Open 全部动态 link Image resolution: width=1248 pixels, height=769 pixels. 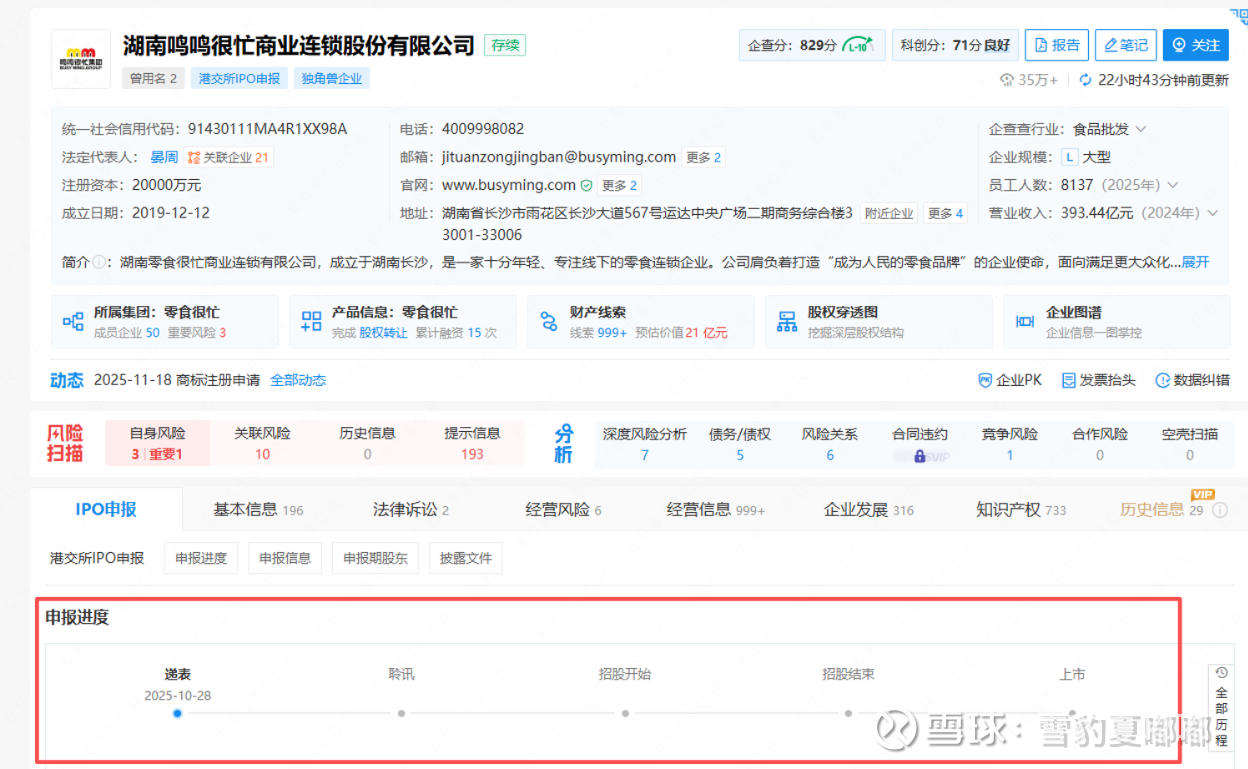298,380
